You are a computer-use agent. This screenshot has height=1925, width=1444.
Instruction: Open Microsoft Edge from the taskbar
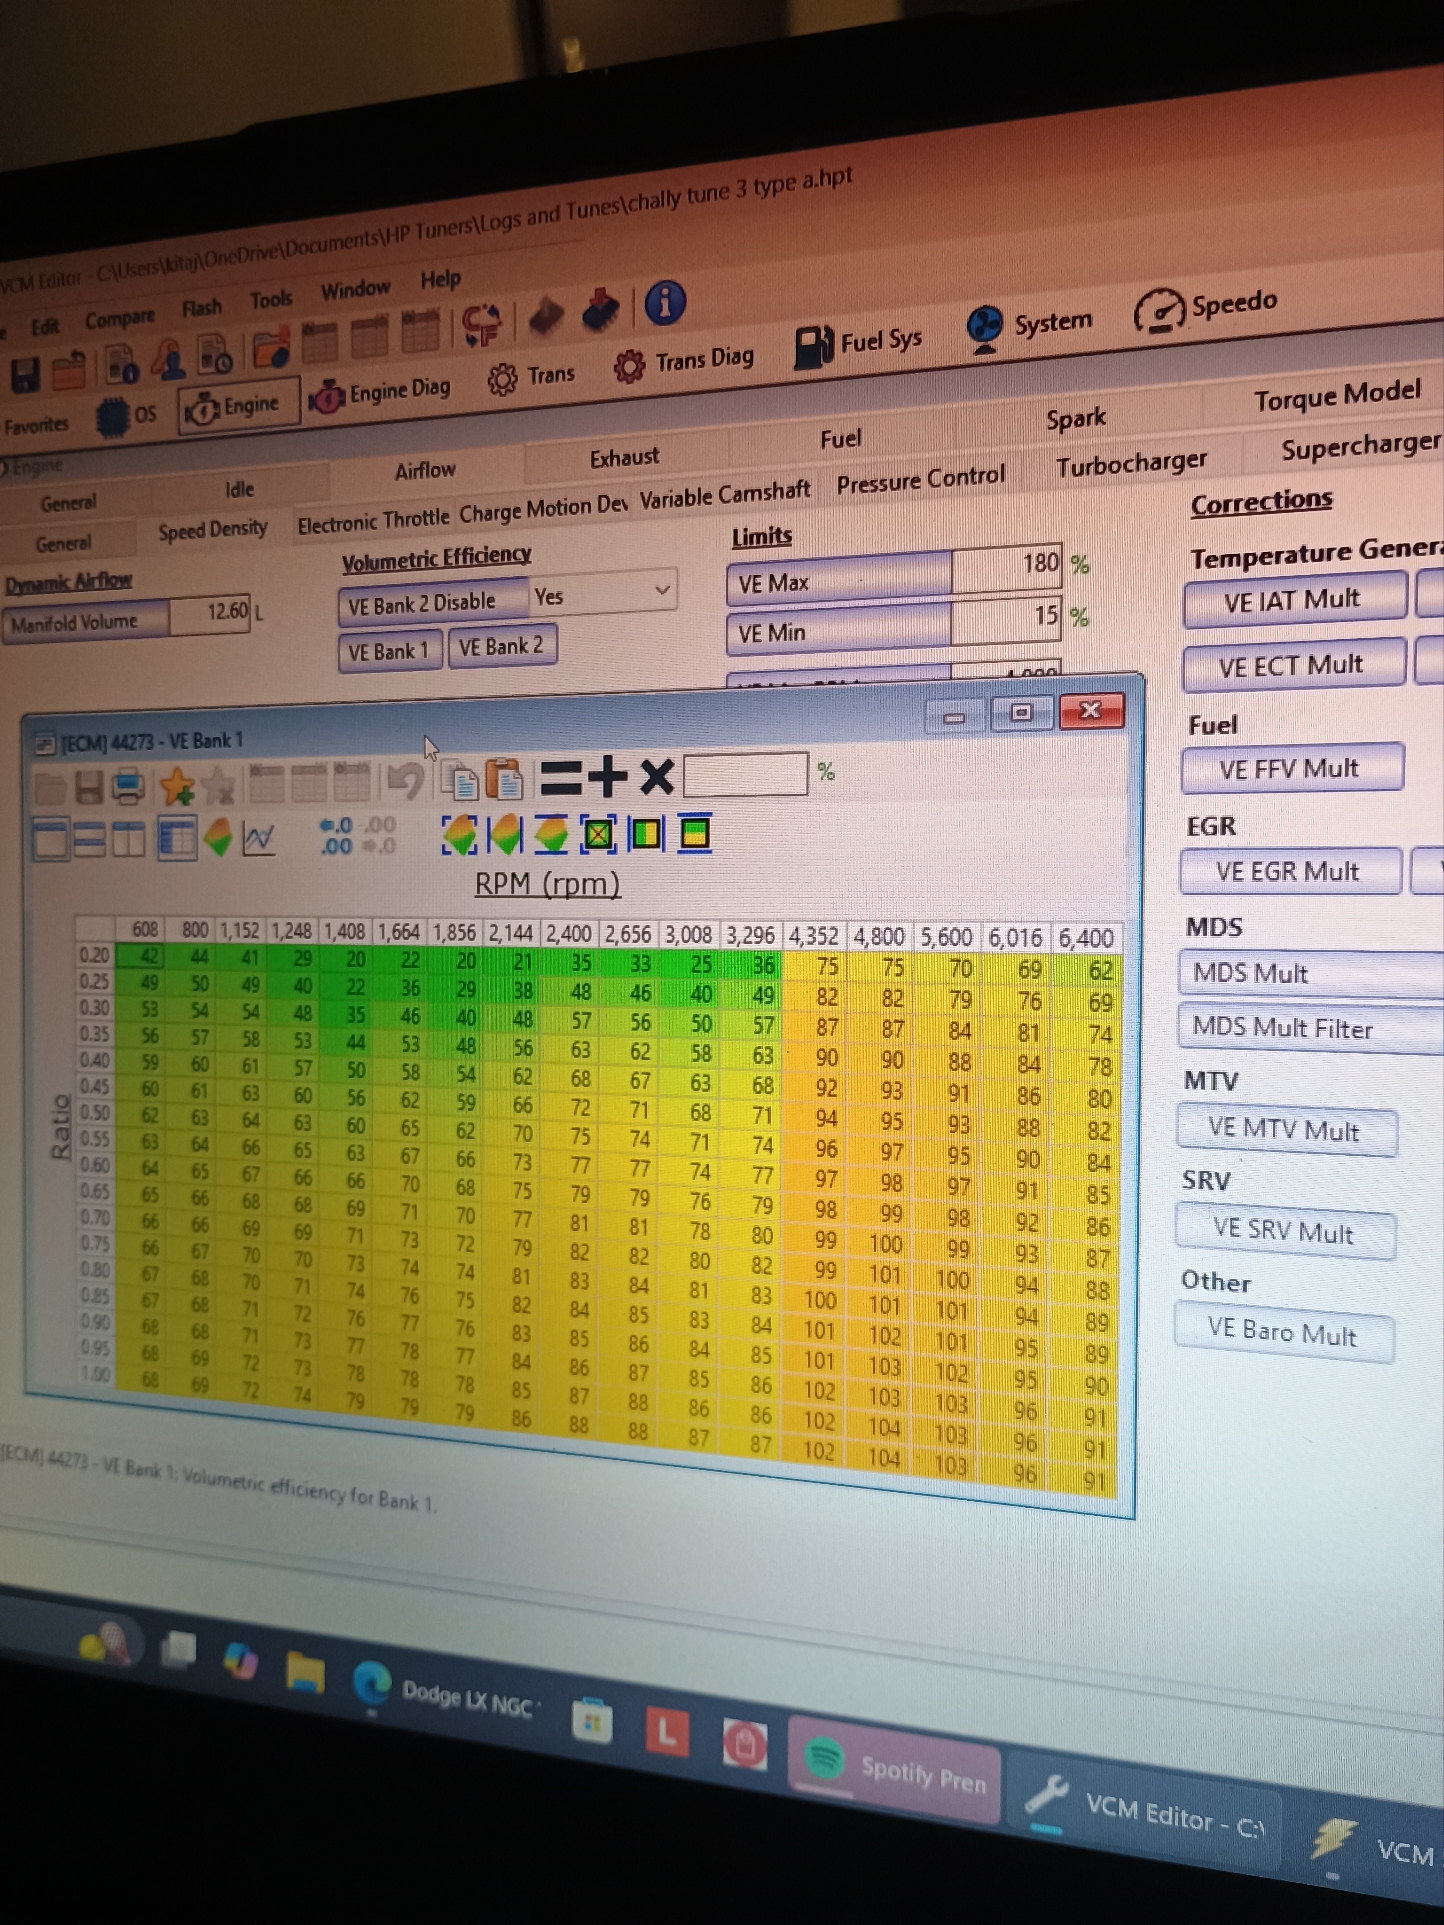tap(372, 1684)
